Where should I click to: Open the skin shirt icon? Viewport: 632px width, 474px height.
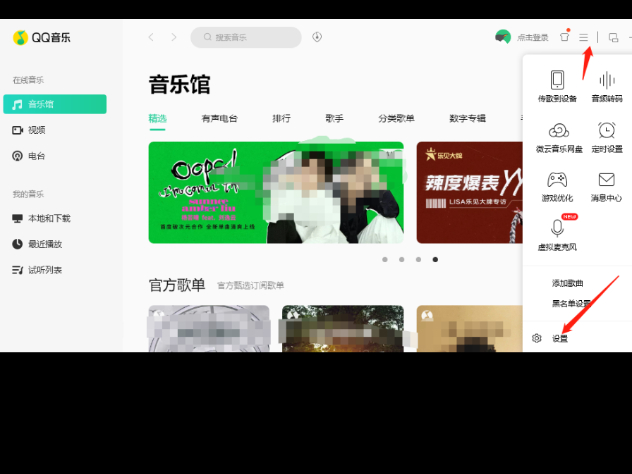[x=564, y=37]
